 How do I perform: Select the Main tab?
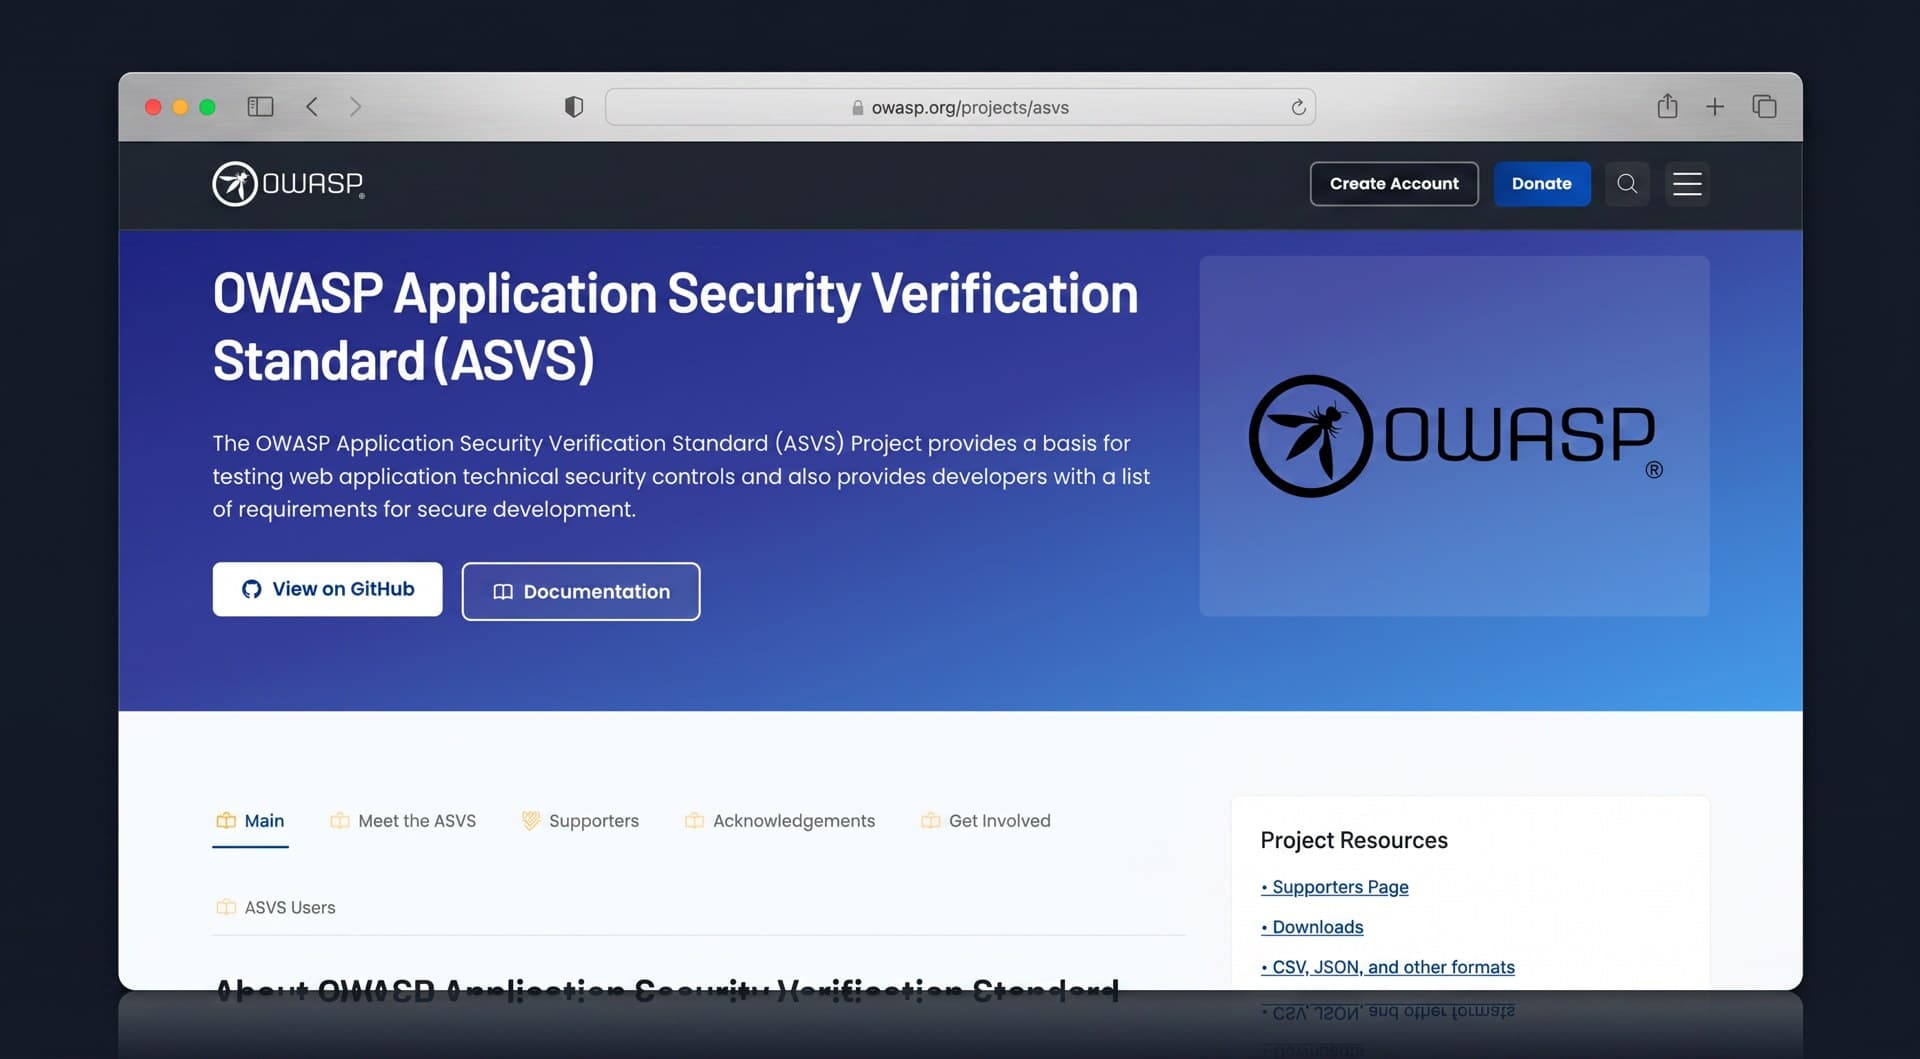pyautogui.click(x=250, y=821)
